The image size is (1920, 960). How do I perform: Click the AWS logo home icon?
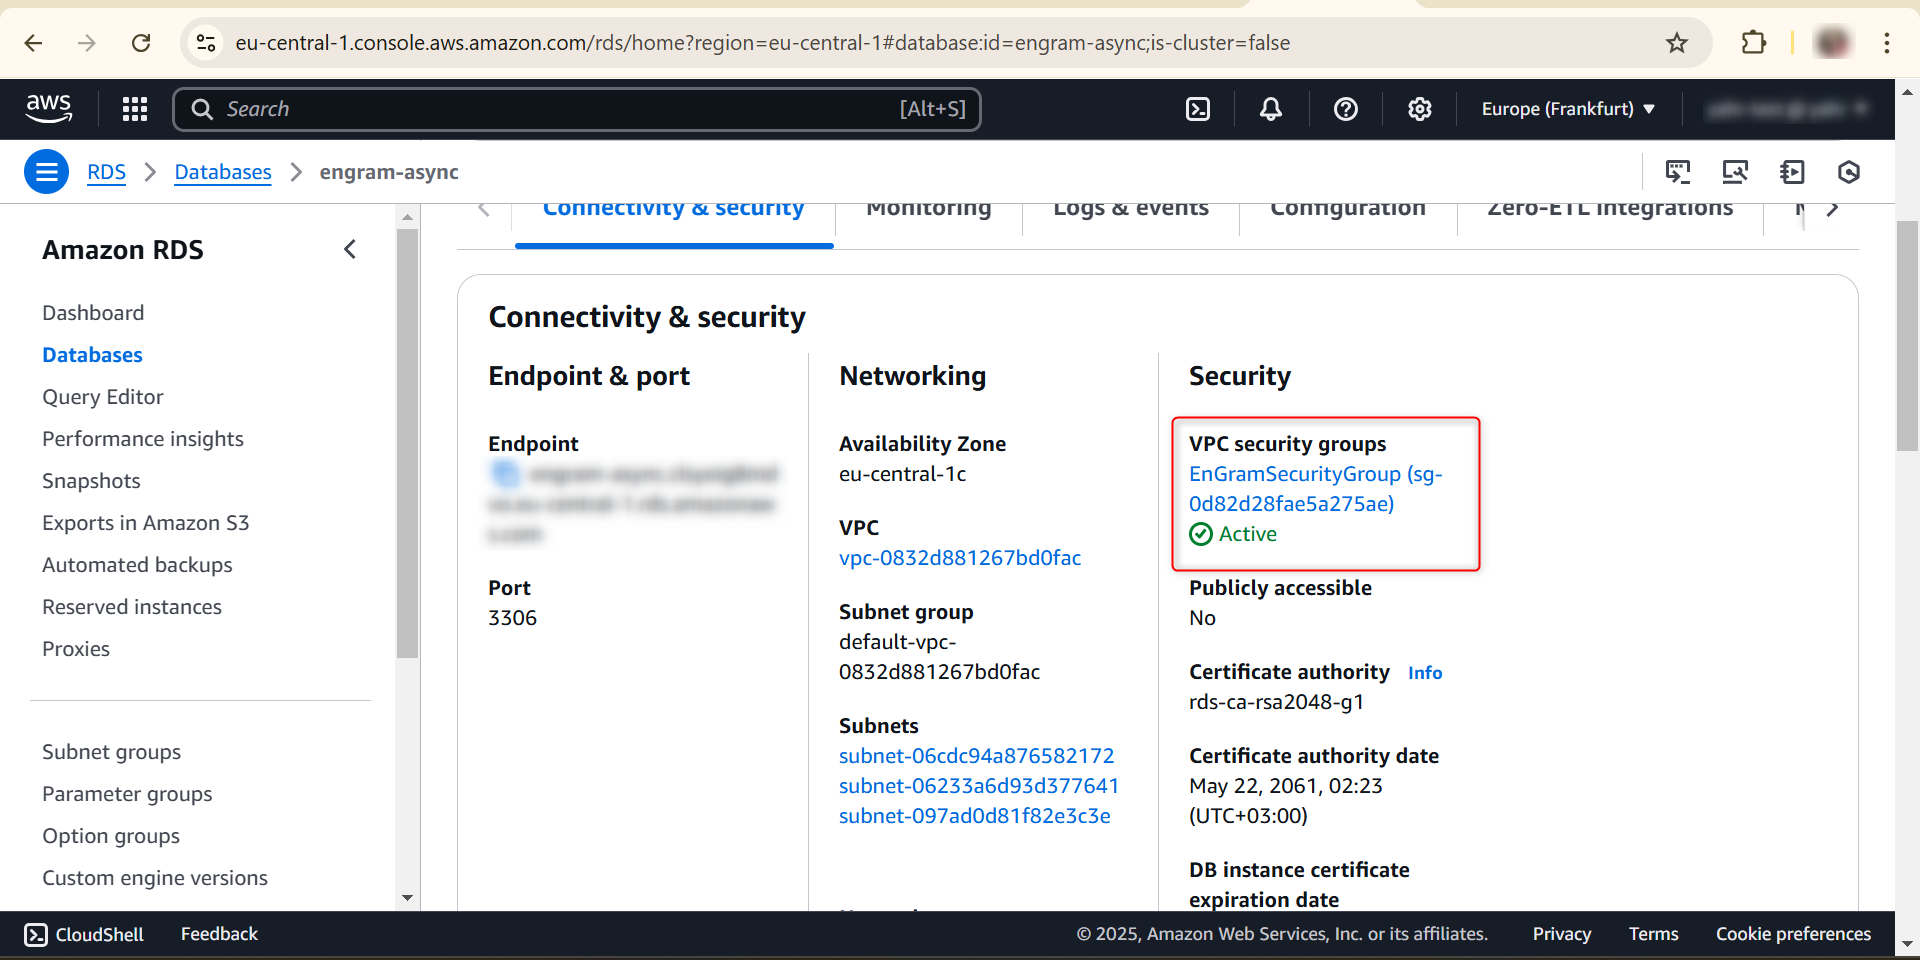click(49, 108)
